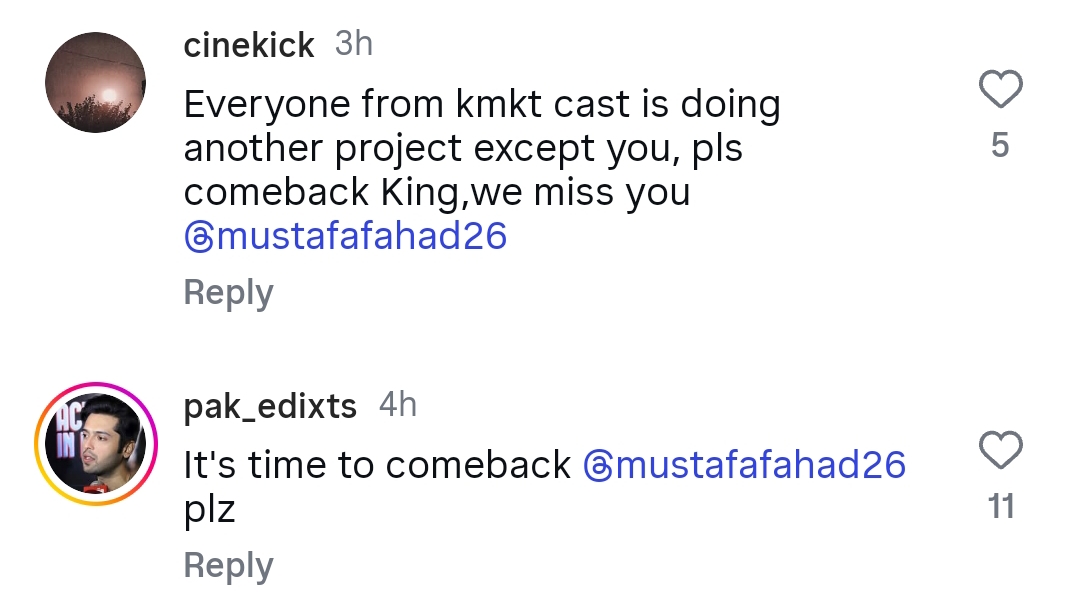
Task: Reply to pak_edixts' comment
Action: click(x=228, y=566)
